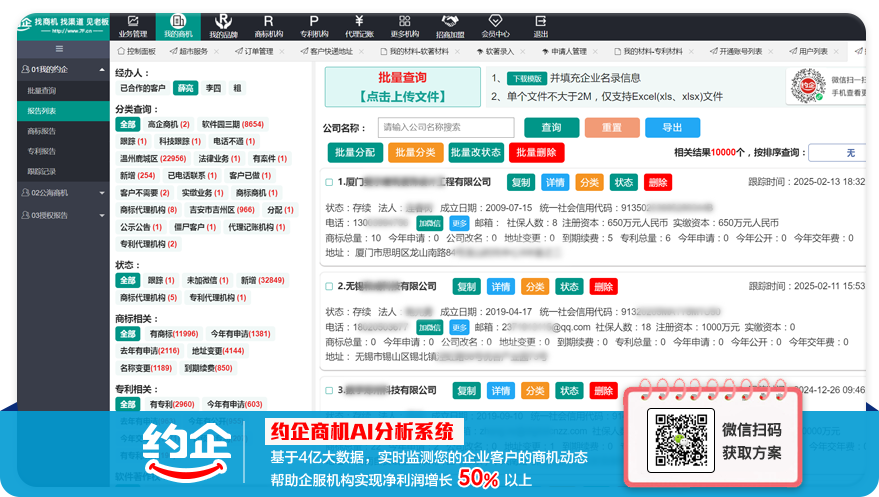Select 全部 under 分类查询
The image size is (879, 497).
127,124
